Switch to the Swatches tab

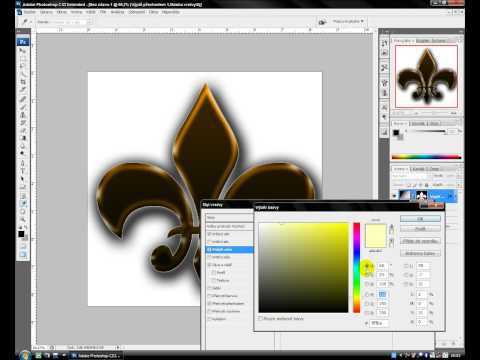click(x=418, y=123)
